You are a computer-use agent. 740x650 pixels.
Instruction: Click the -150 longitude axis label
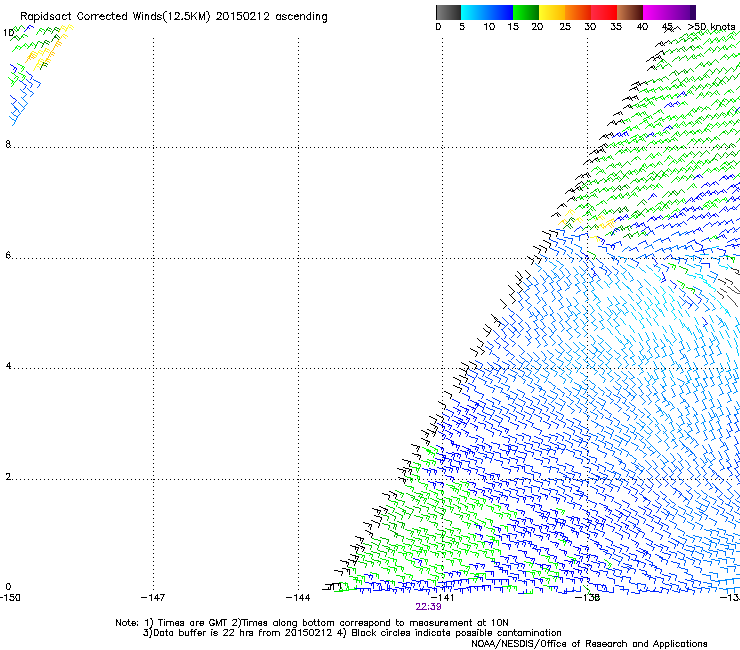coord(10,598)
